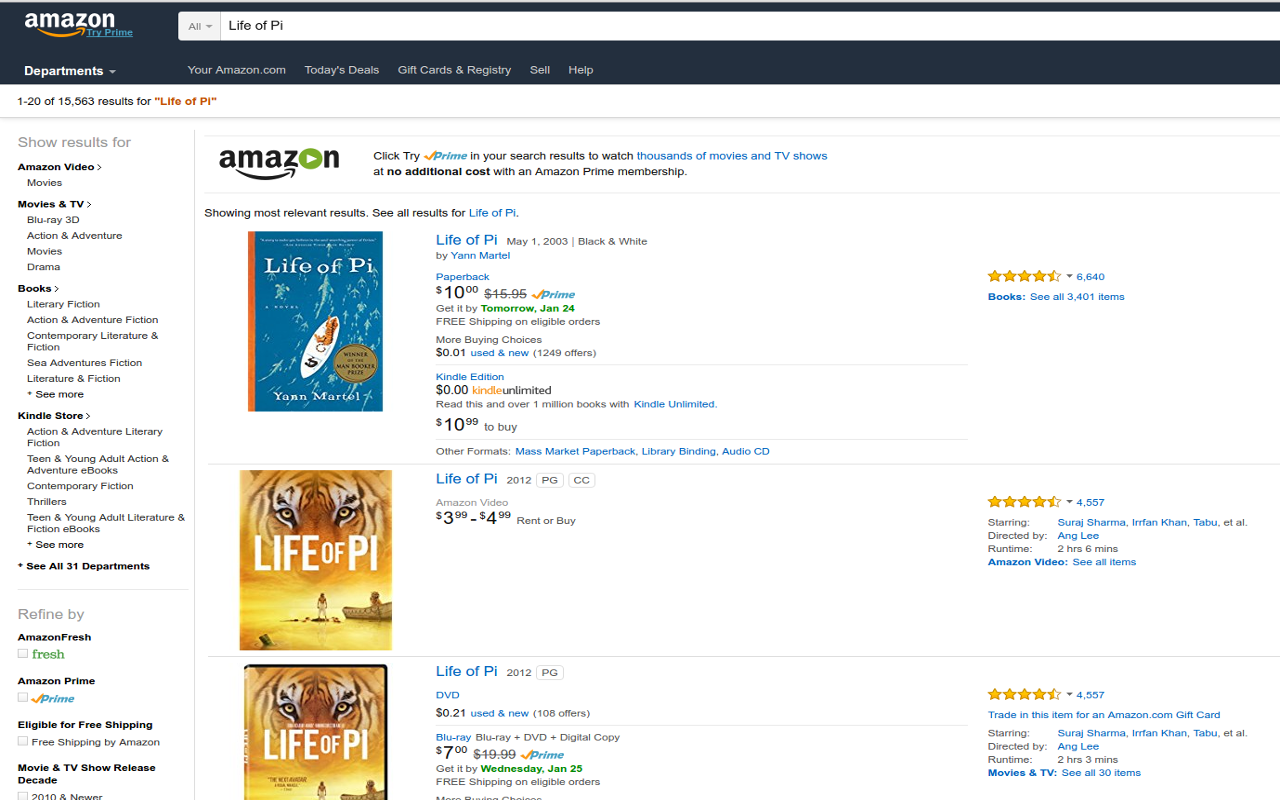
Task: Follow the See All 31 Departments link
Action: [87, 566]
